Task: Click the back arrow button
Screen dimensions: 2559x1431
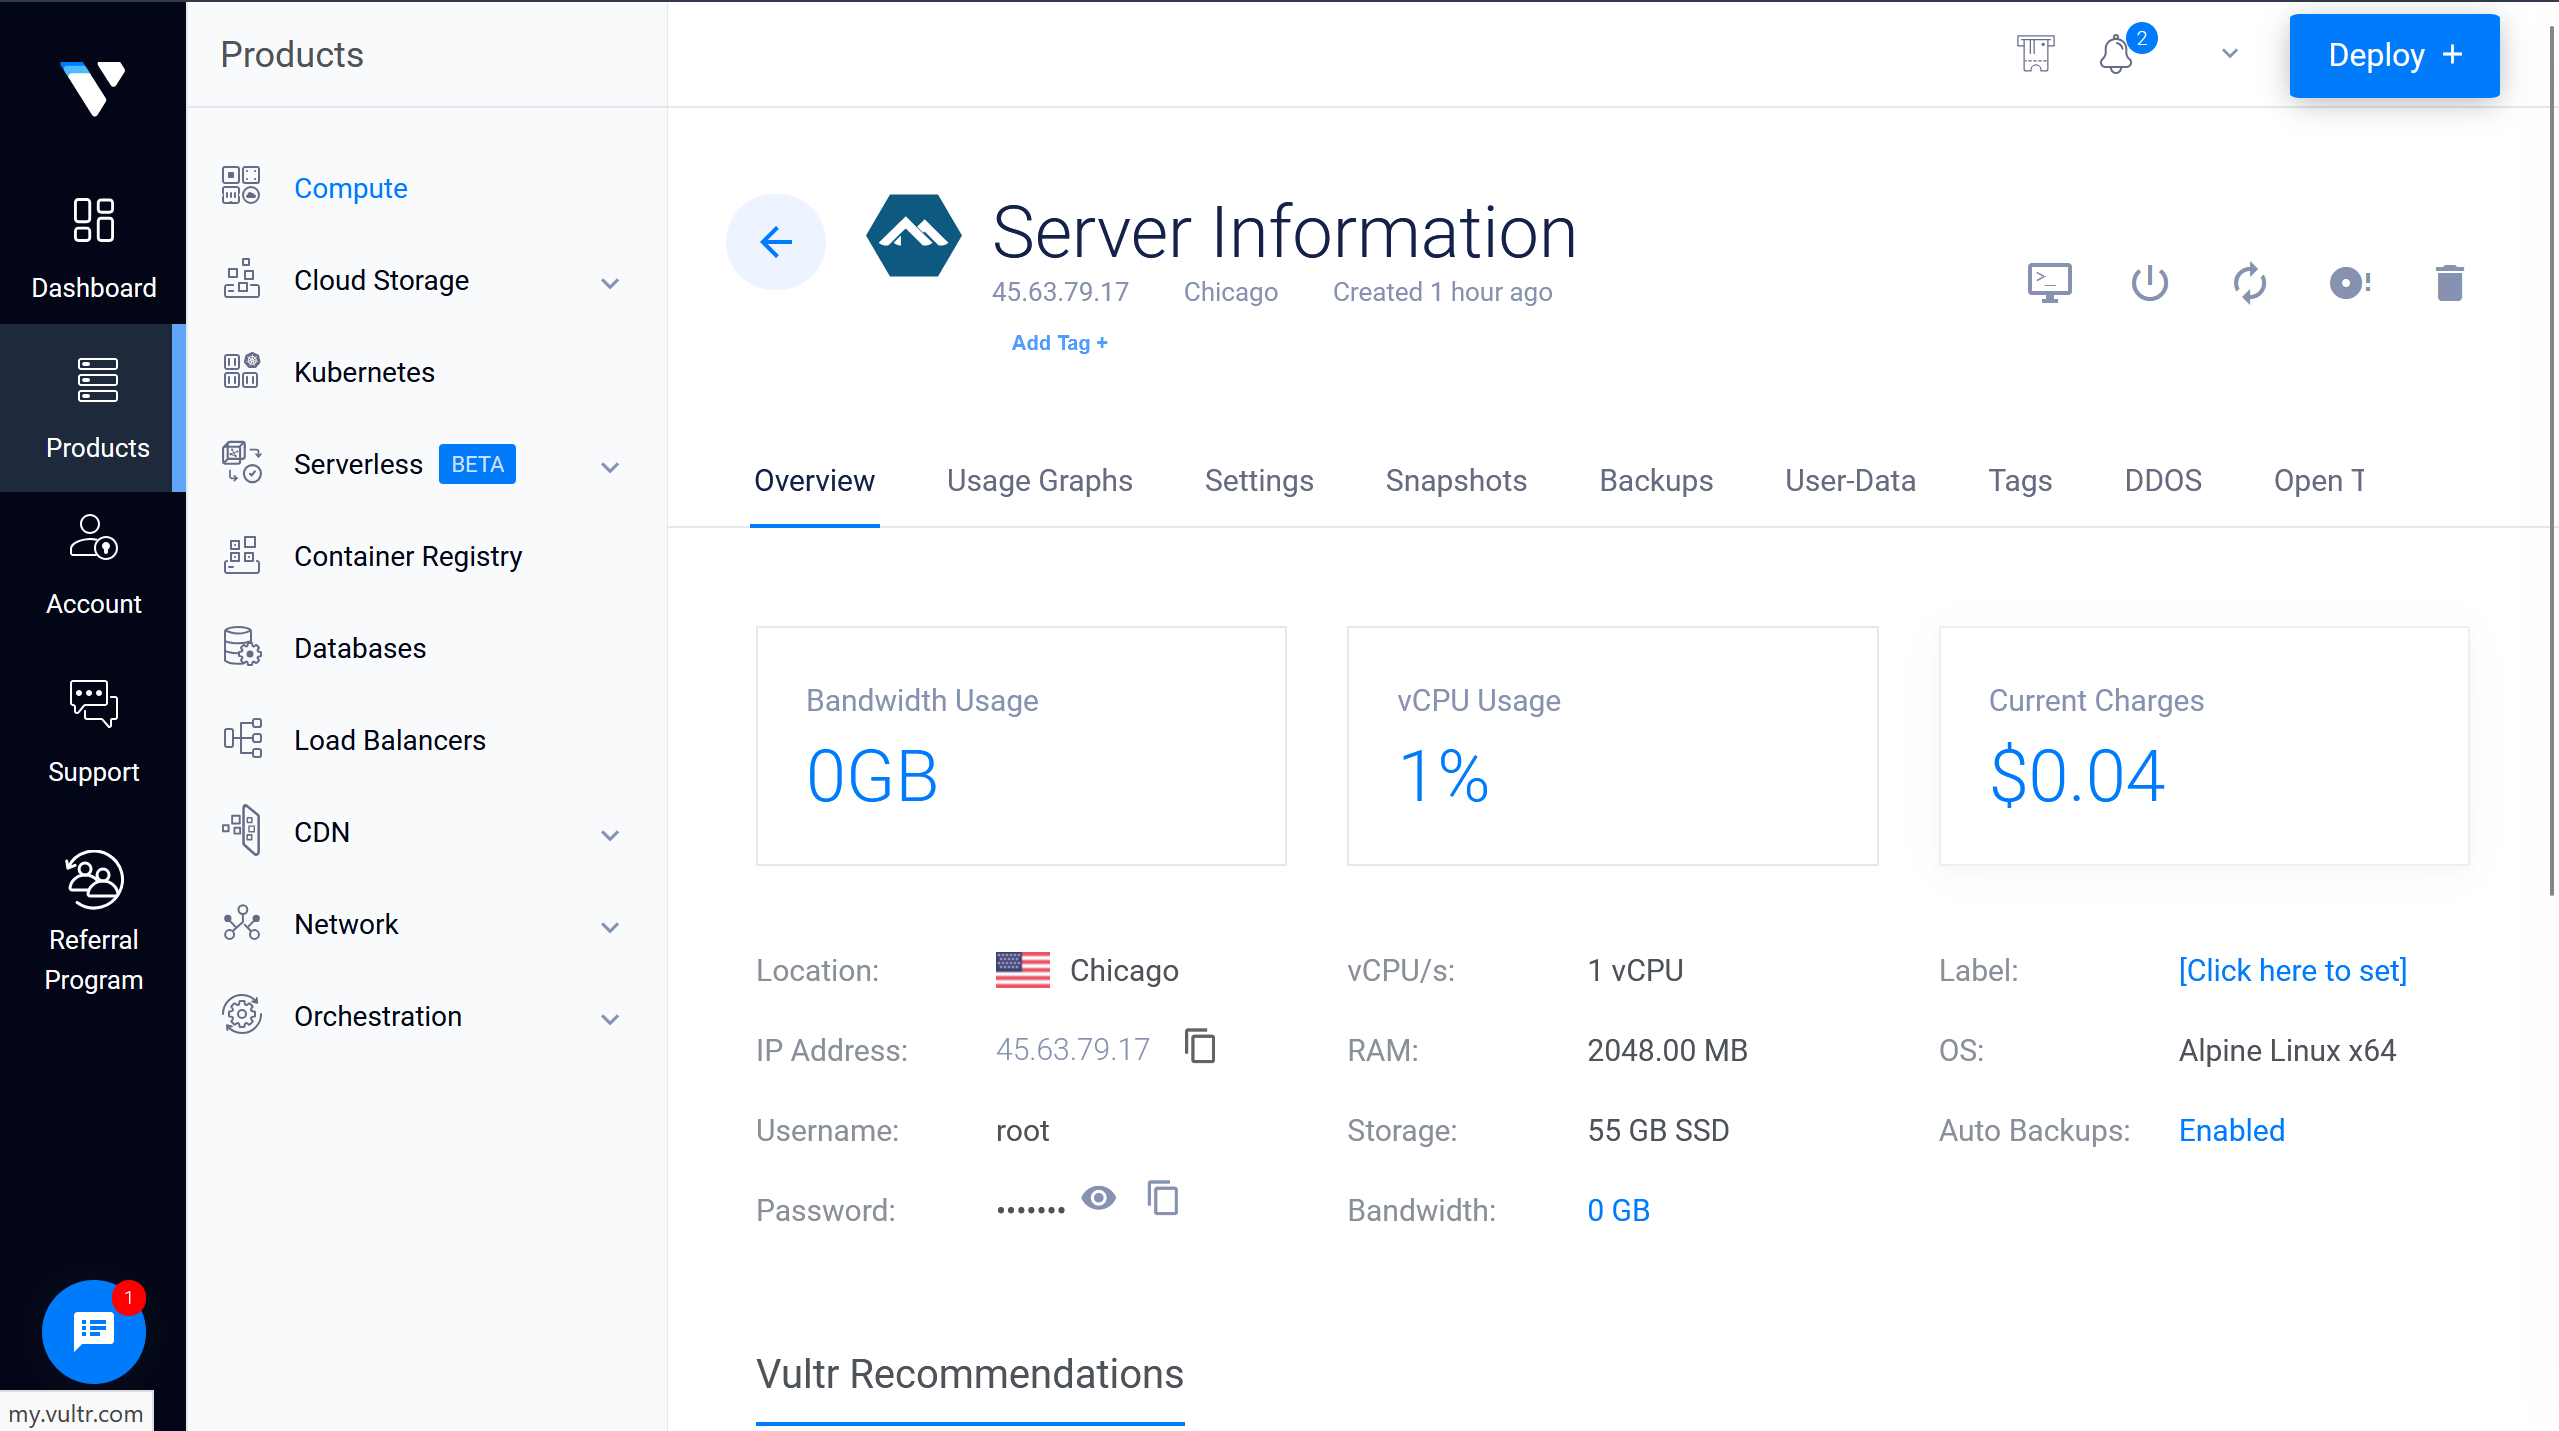Action: click(x=776, y=242)
